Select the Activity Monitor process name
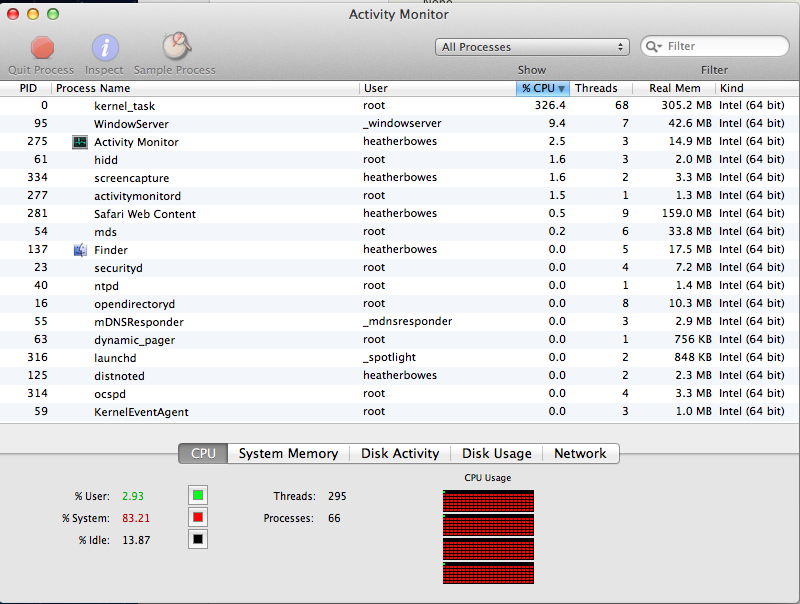The image size is (800, 604). point(136,142)
